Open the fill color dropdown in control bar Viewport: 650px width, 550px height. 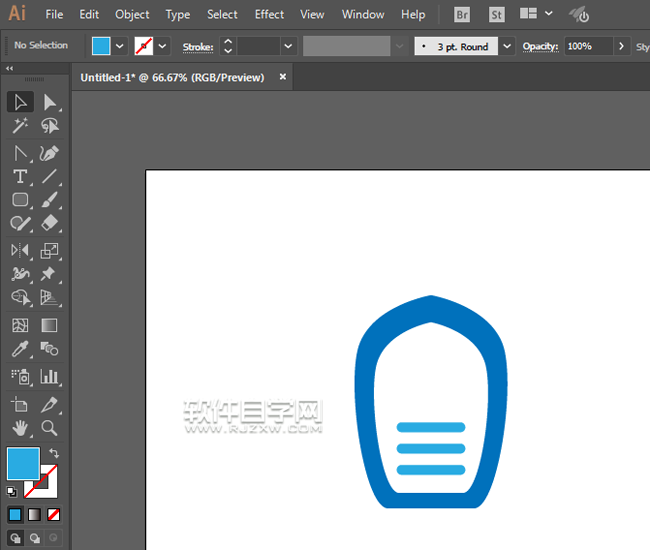click(x=120, y=46)
